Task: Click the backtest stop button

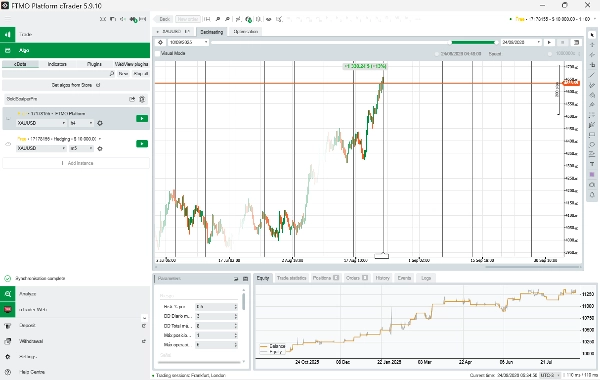Action: point(562,42)
